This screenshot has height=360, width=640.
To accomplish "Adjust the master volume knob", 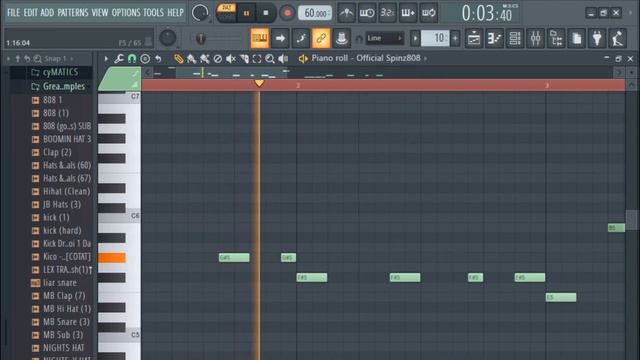I will pyautogui.click(x=167, y=38).
